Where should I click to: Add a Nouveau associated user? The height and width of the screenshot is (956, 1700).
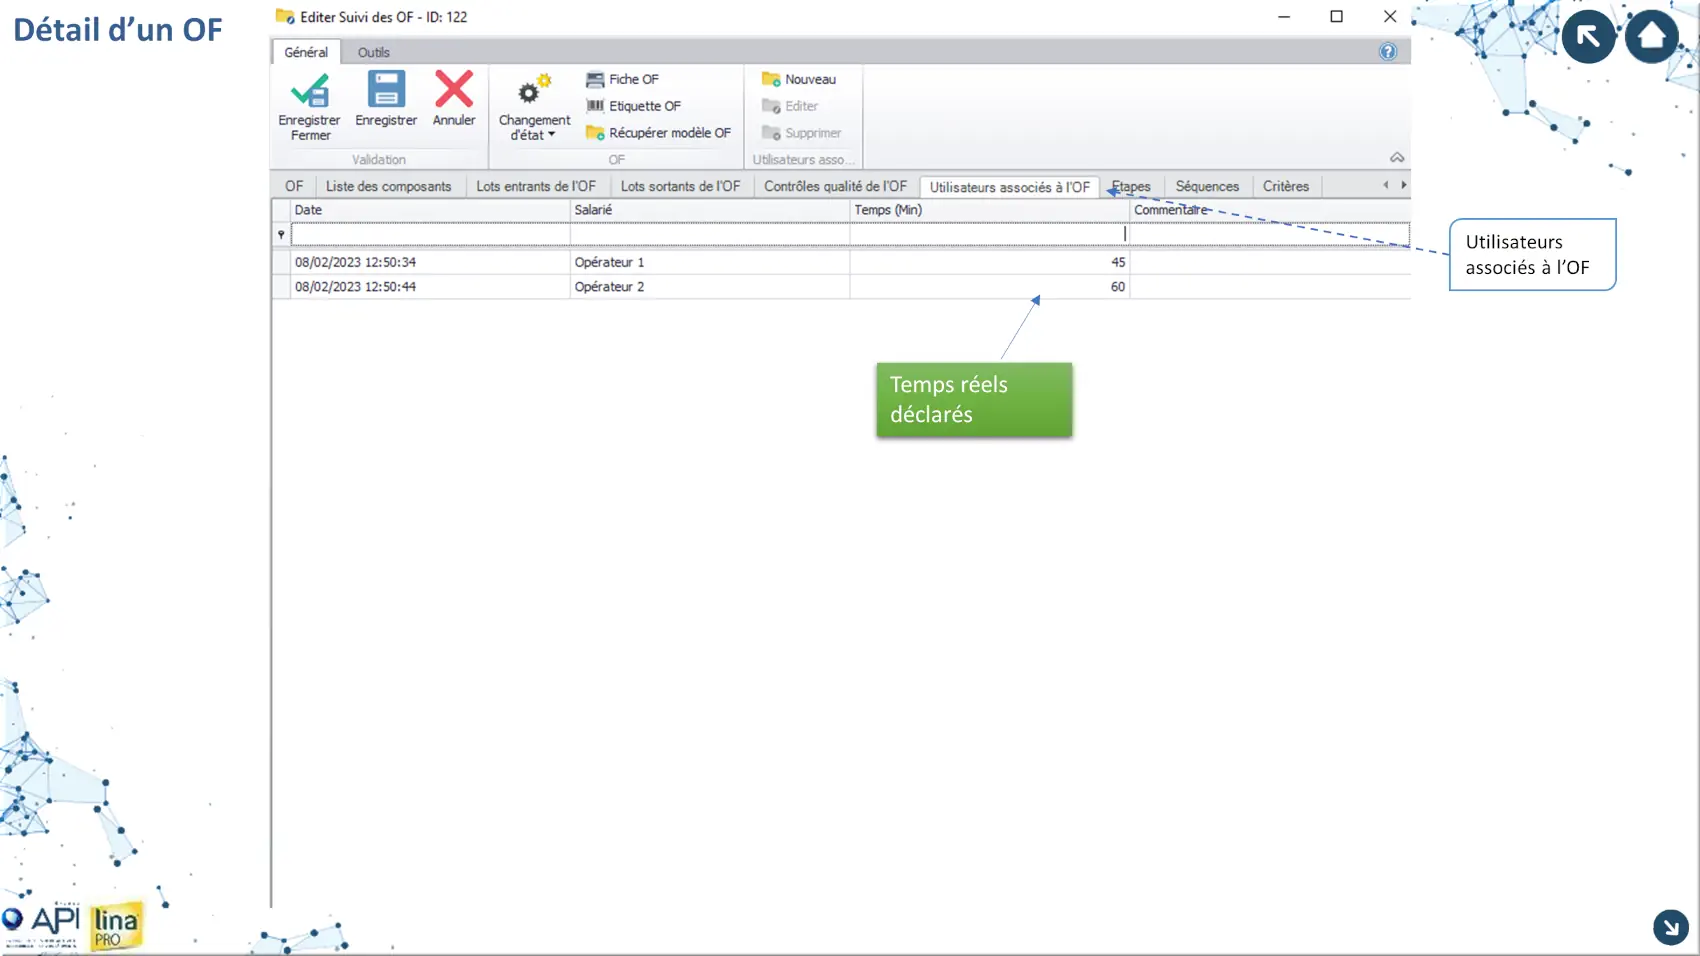coord(799,79)
